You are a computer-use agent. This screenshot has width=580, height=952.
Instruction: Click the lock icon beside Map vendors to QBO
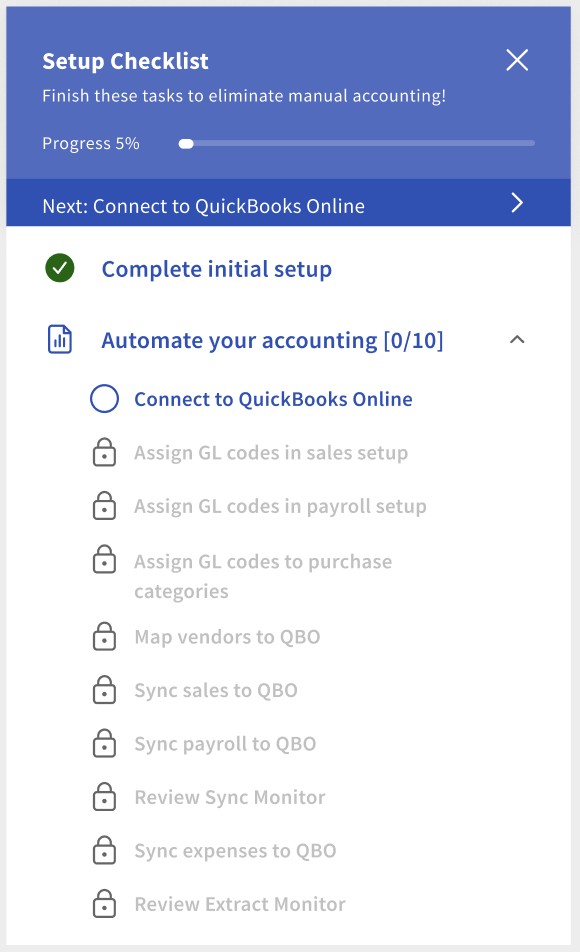[104, 636]
